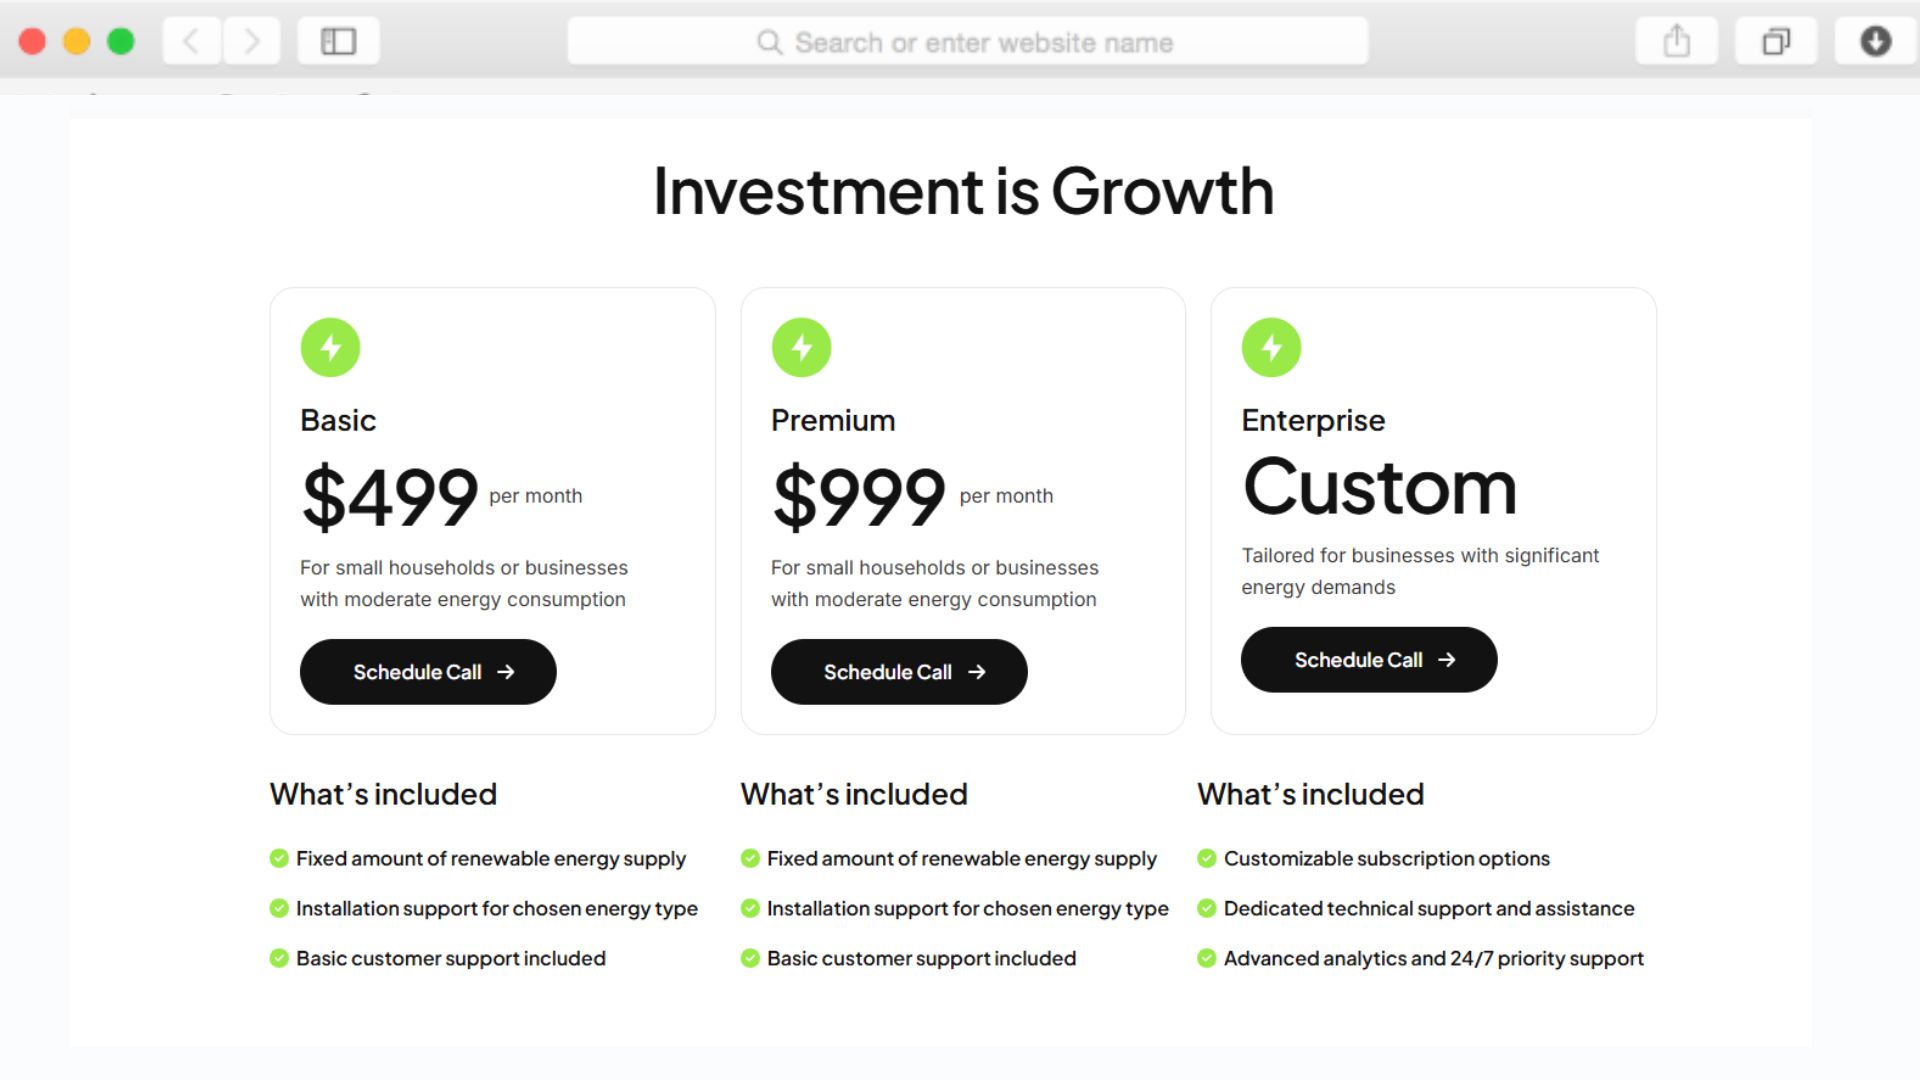Screen dimensions: 1920x1080
Task: Focus the search or enter website name field
Action: point(983,42)
